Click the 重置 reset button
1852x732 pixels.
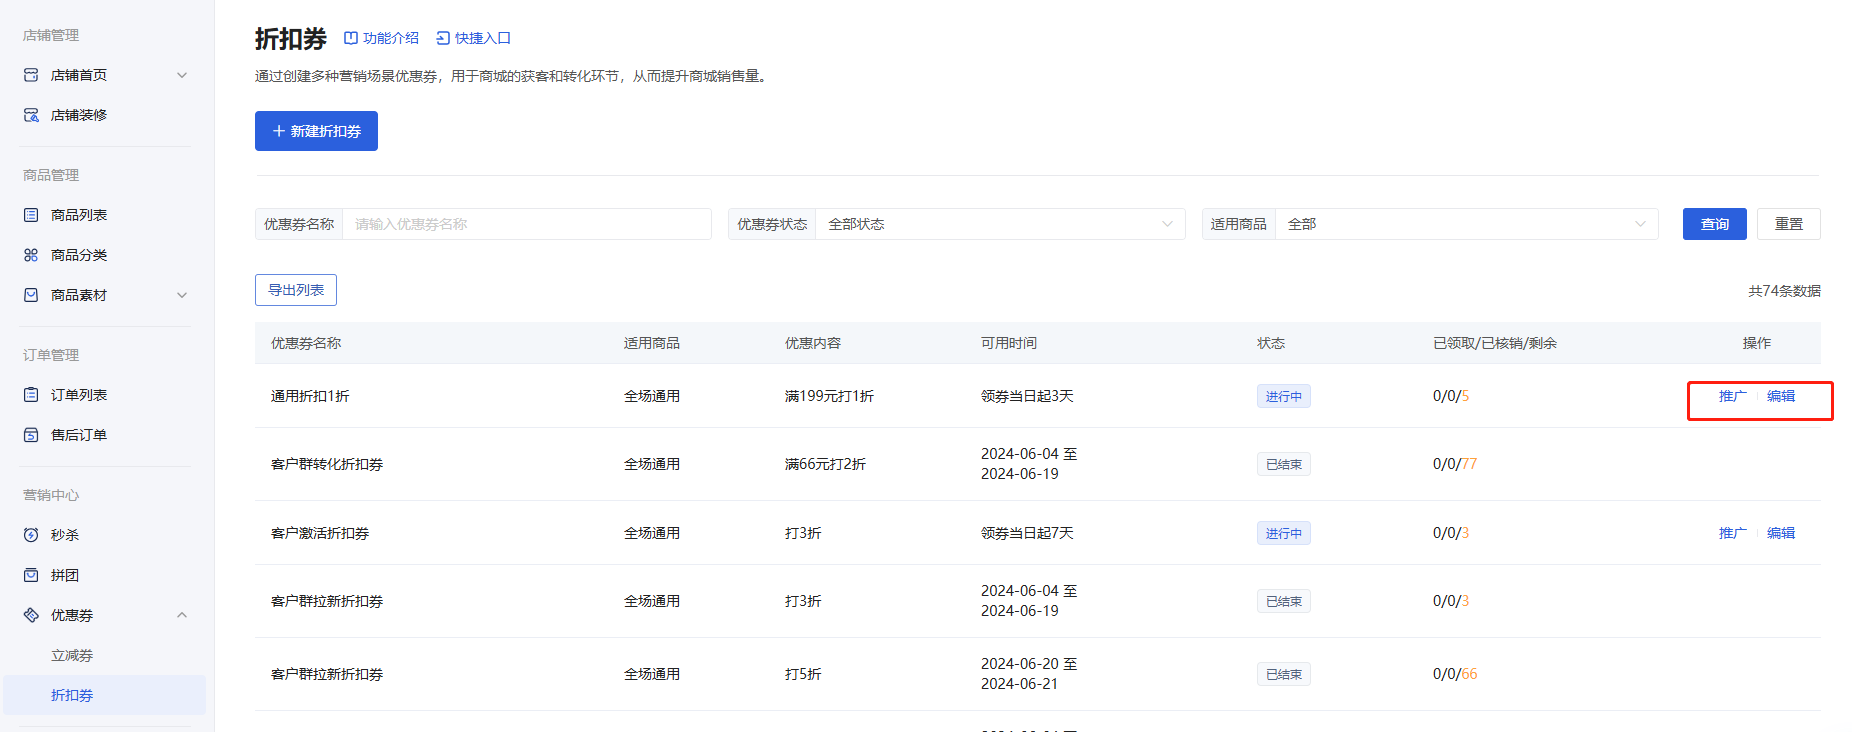(x=1788, y=224)
